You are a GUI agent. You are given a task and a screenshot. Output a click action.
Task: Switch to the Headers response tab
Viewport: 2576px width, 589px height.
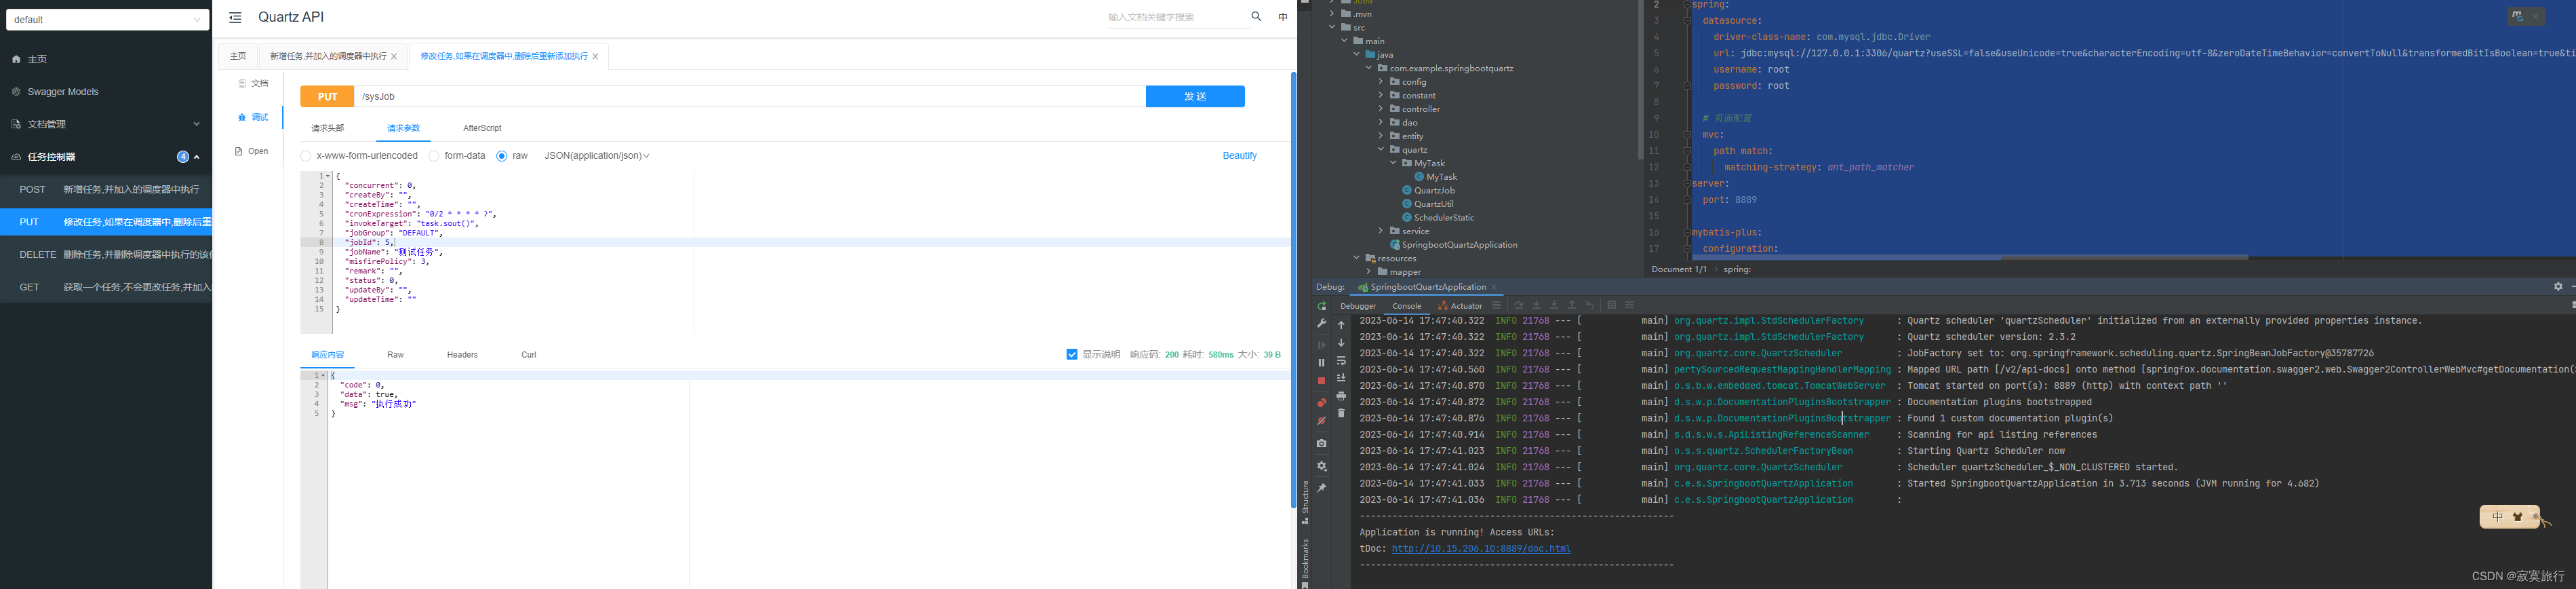(462, 355)
